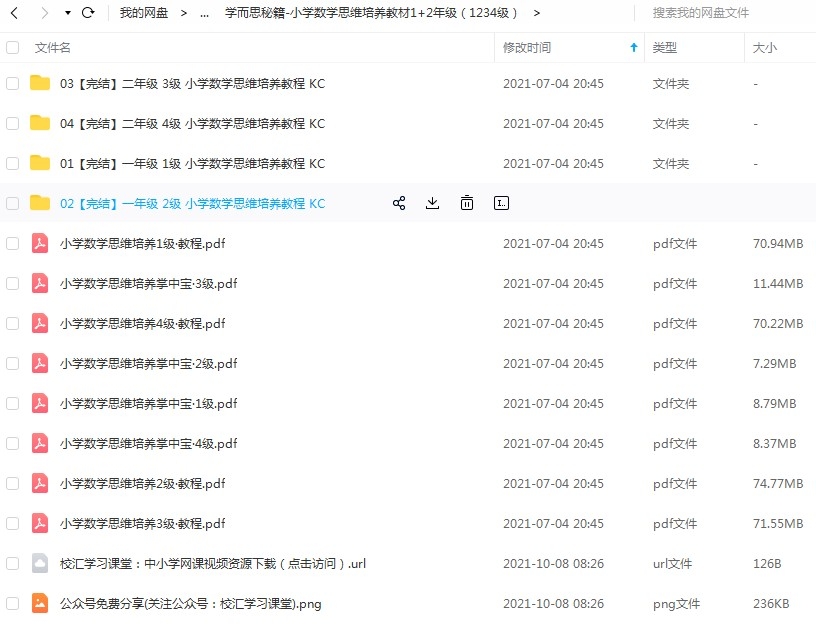Click PDF icon of 掌中宝·3级.pdf
This screenshot has height=627, width=816.
pyautogui.click(x=40, y=283)
